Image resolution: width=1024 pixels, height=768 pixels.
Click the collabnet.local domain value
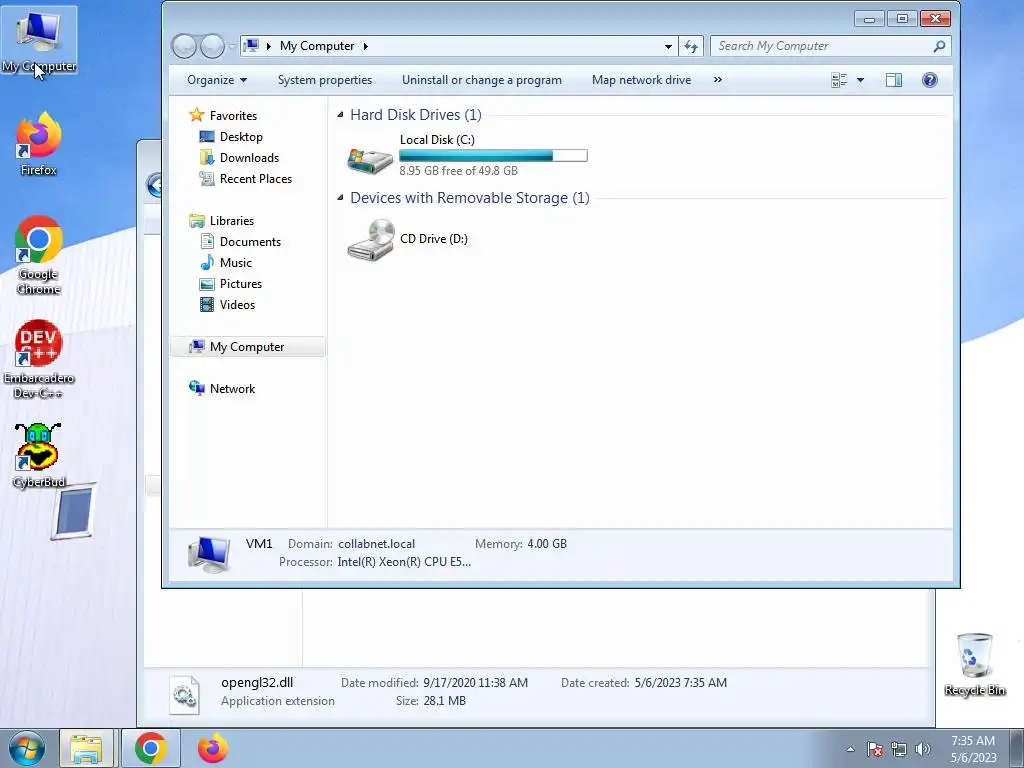(376, 543)
